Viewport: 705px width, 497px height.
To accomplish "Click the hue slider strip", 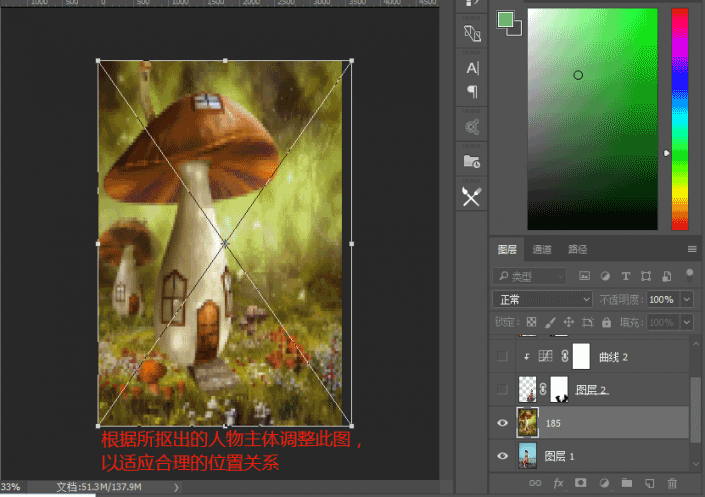I will 680,119.
